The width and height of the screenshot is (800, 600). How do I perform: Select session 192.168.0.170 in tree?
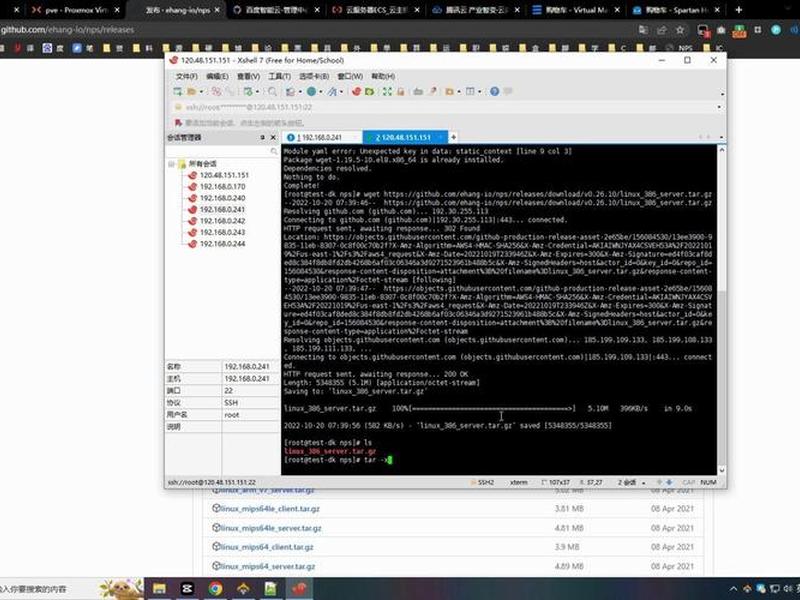click(222, 187)
